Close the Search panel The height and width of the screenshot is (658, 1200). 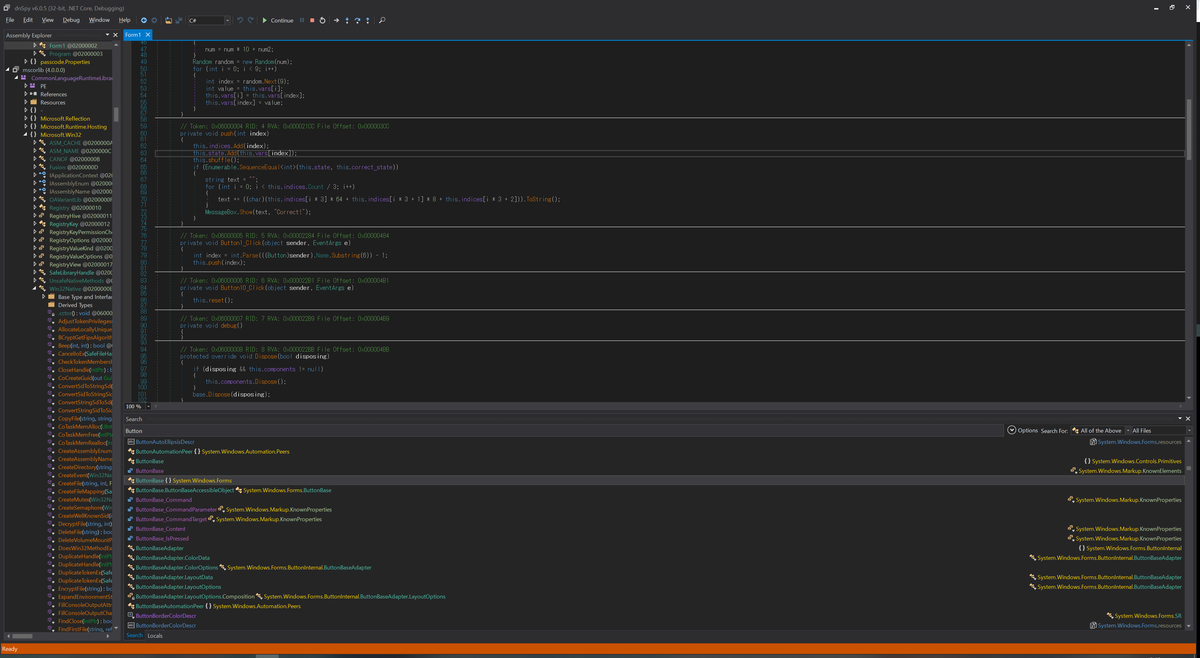tap(1187, 418)
